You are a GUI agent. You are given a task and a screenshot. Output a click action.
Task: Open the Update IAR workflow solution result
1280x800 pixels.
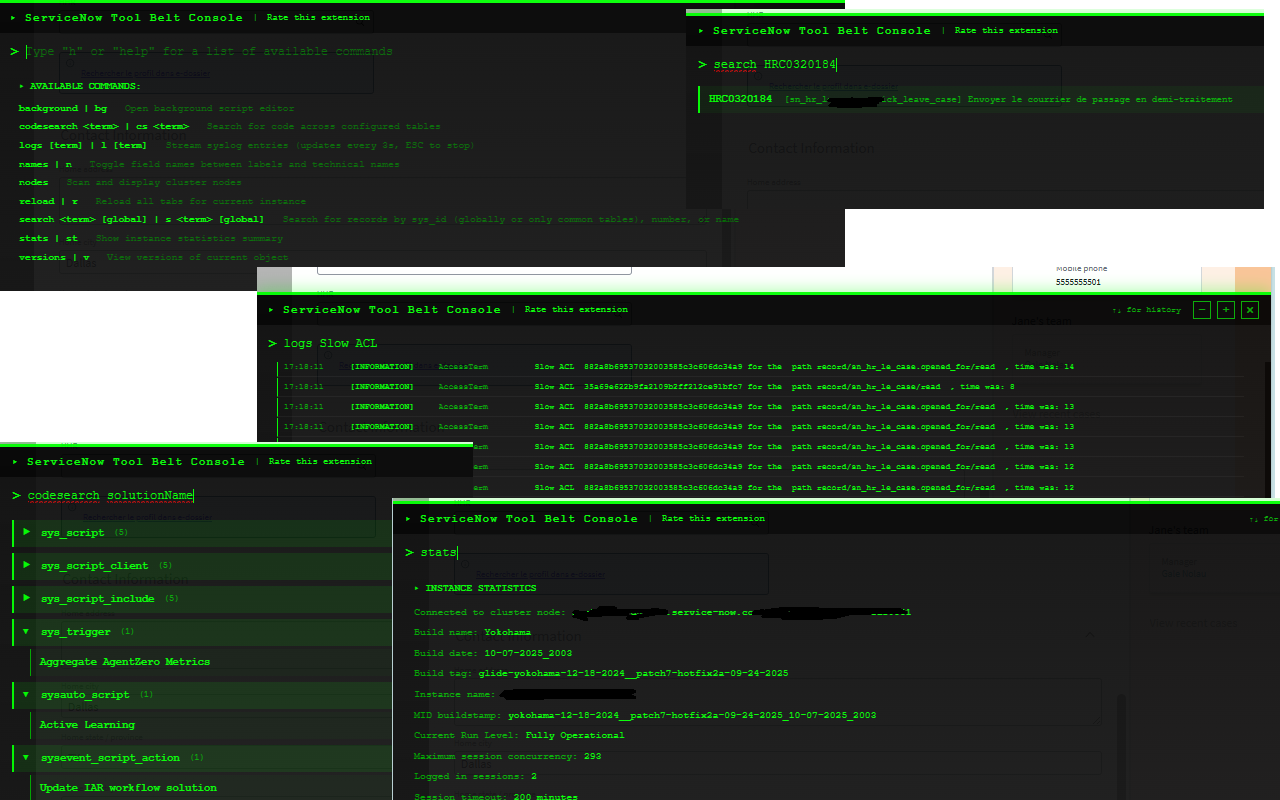[x=128, y=788]
